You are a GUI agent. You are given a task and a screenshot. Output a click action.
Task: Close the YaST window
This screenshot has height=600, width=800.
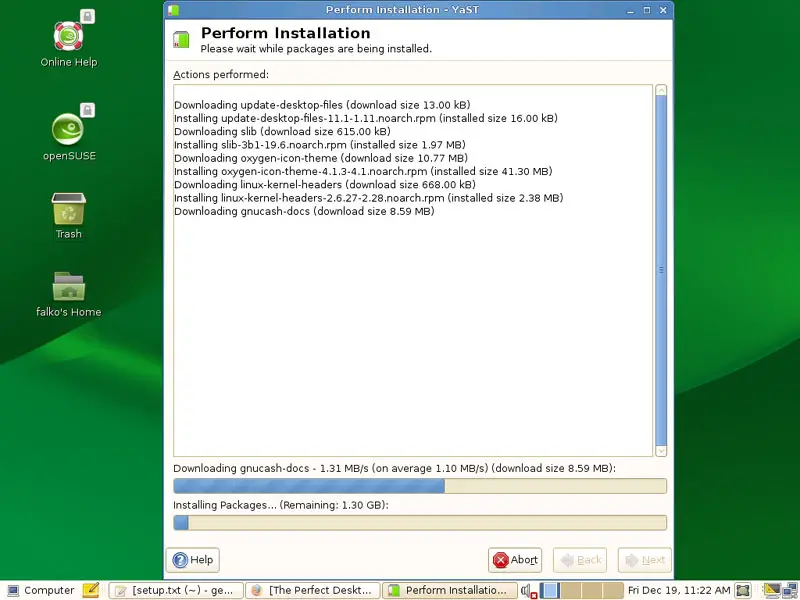663,10
